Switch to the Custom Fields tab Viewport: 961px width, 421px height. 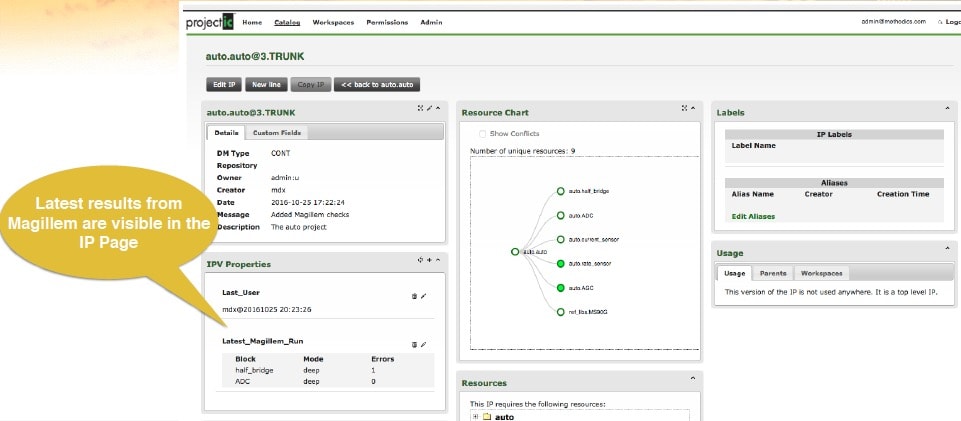tap(277, 132)
